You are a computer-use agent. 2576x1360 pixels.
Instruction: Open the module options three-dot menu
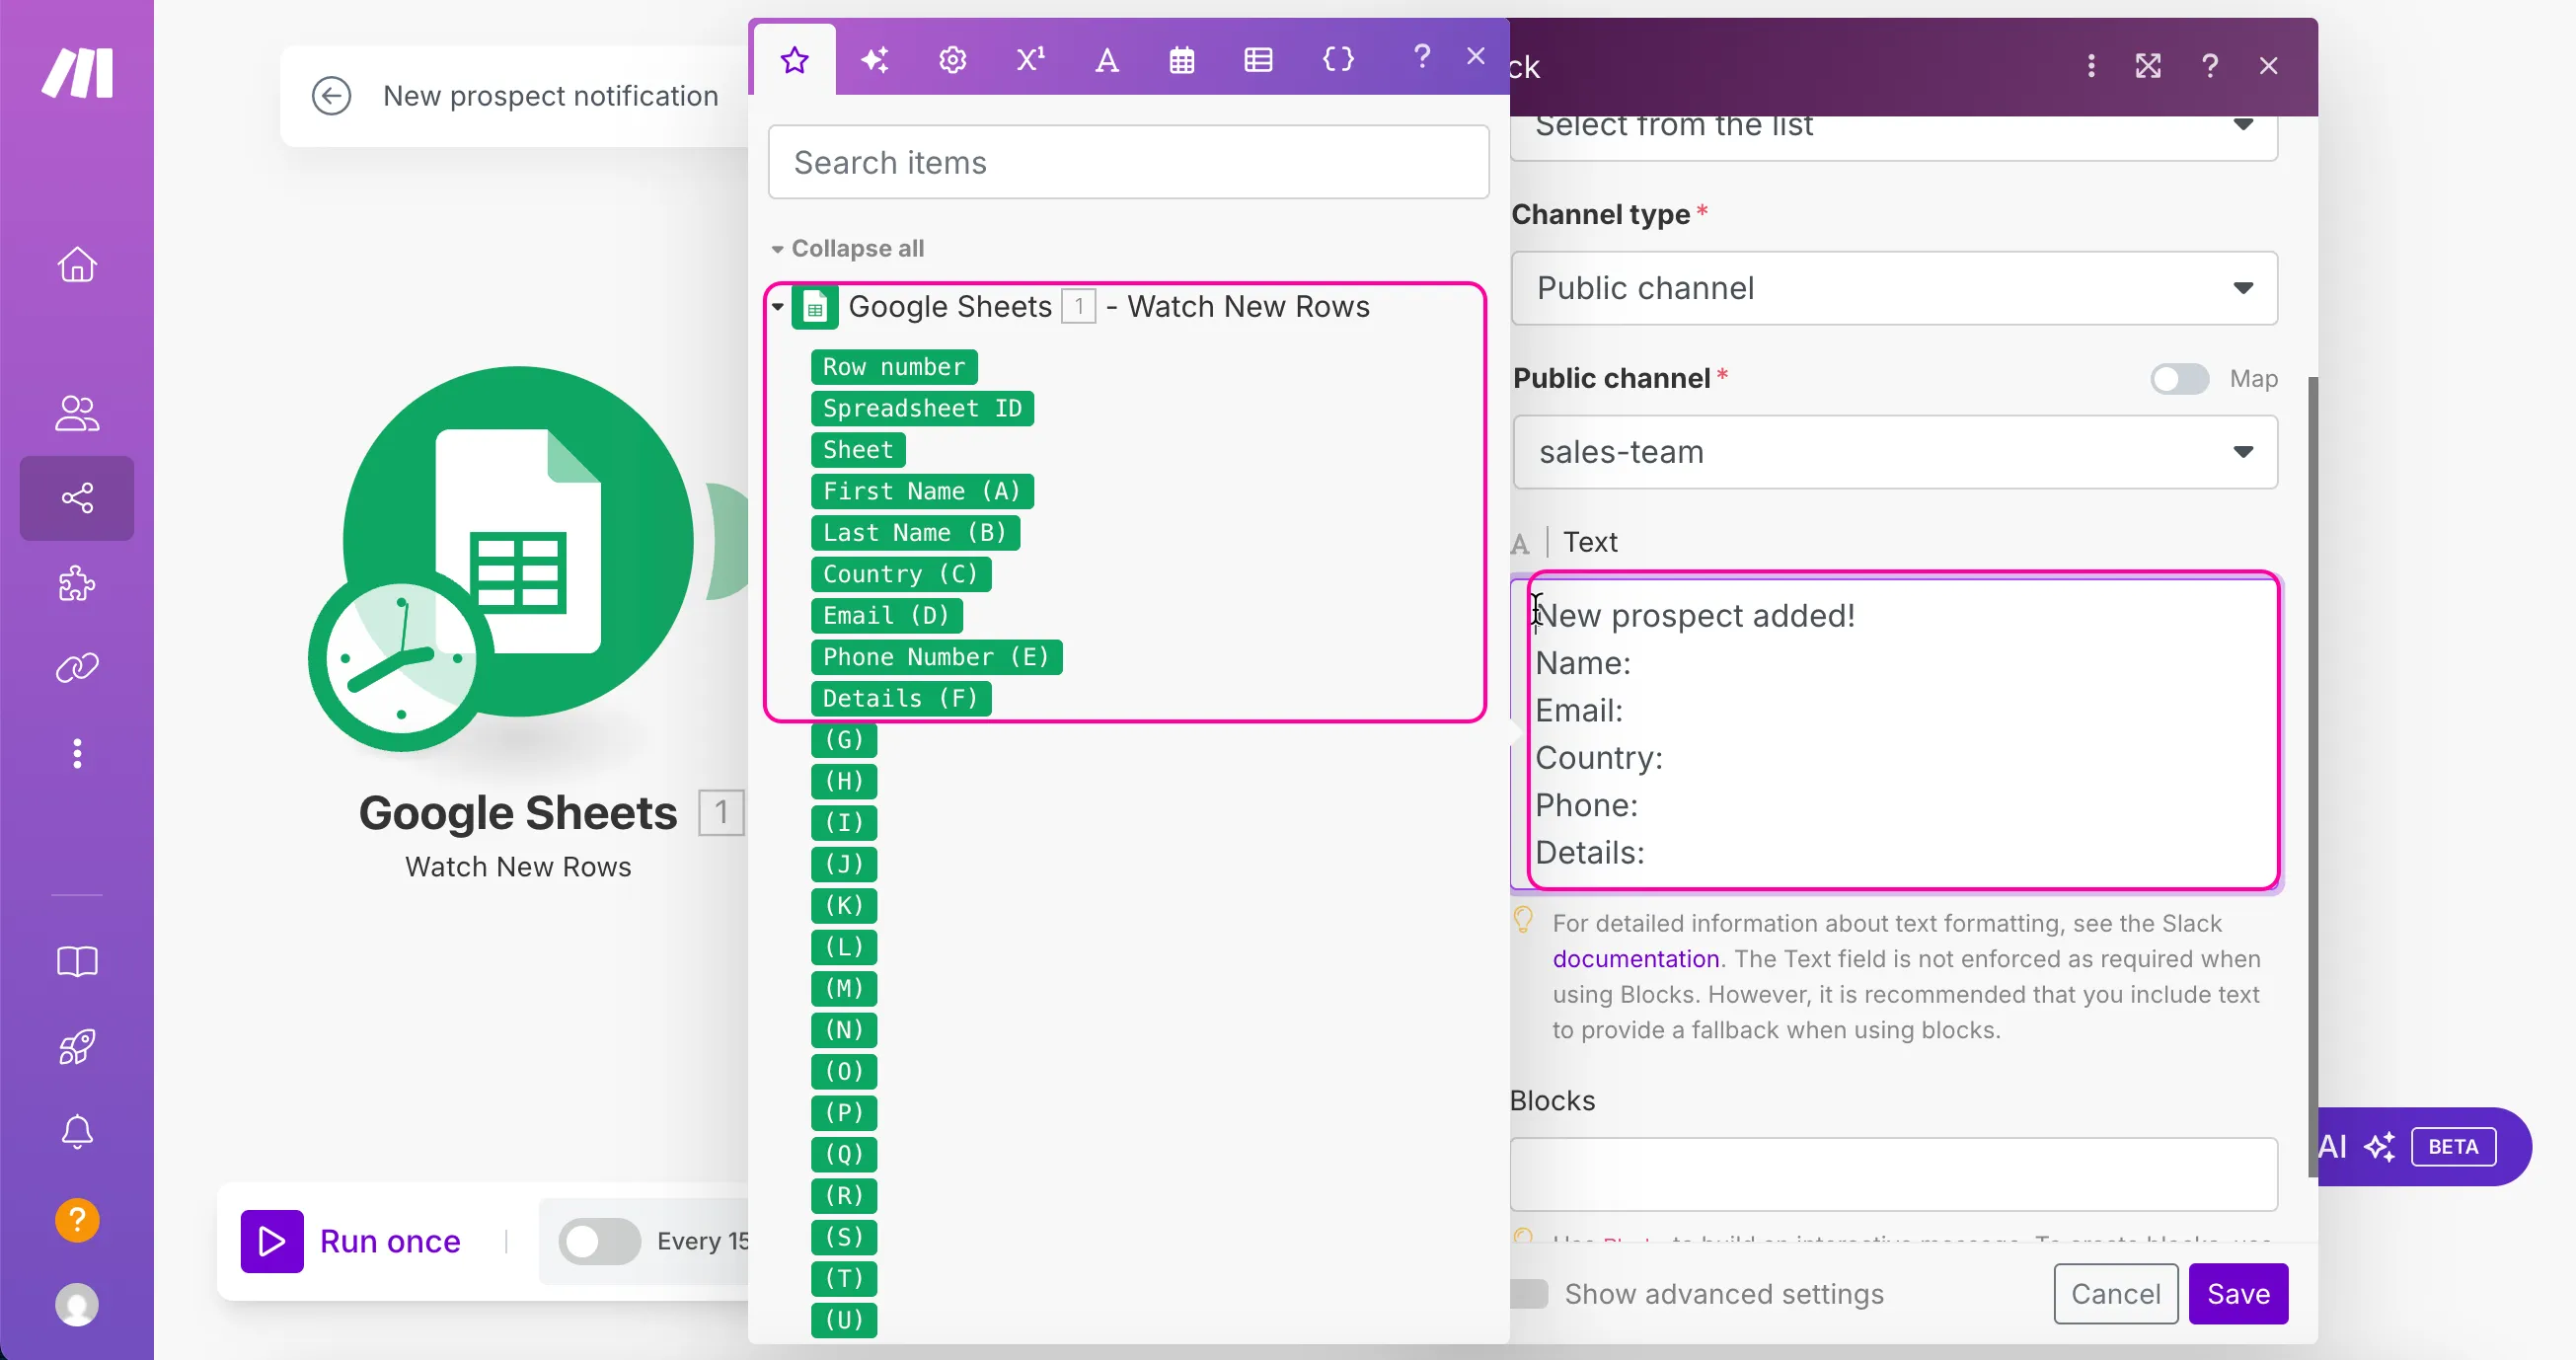pos(2091,66)
